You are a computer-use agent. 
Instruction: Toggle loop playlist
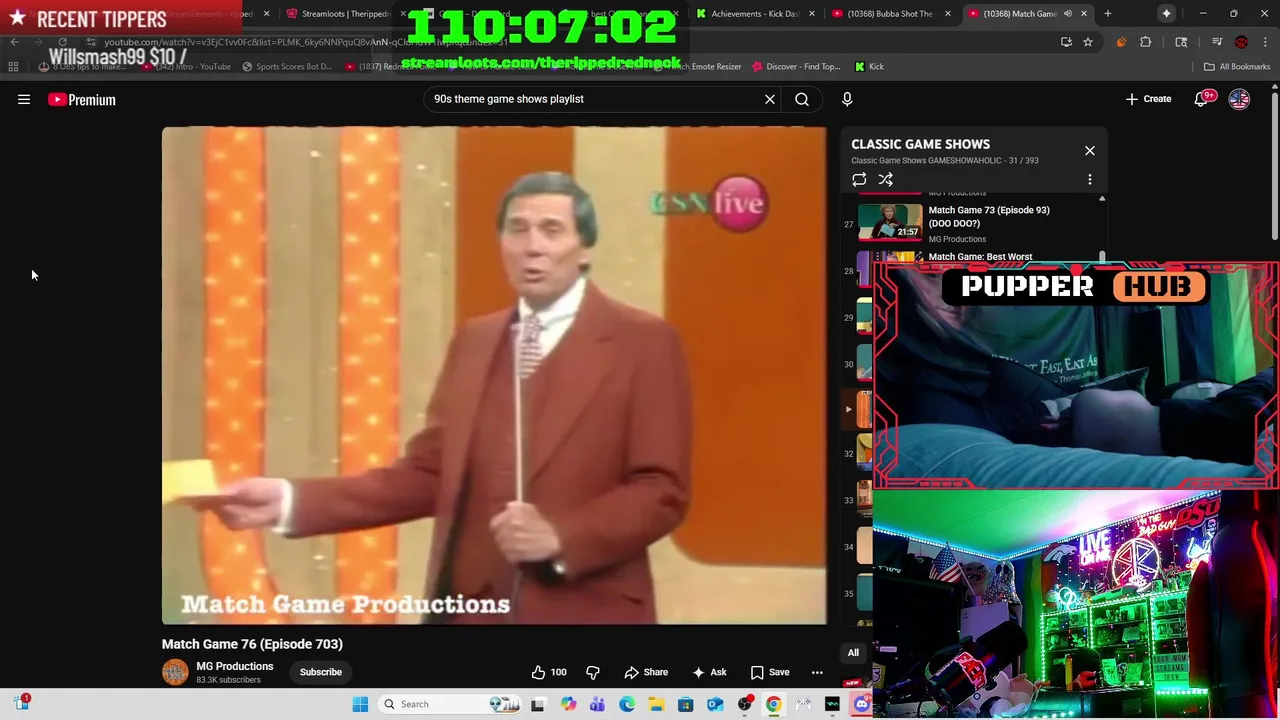pyautogui.click(x=859, y=180)
